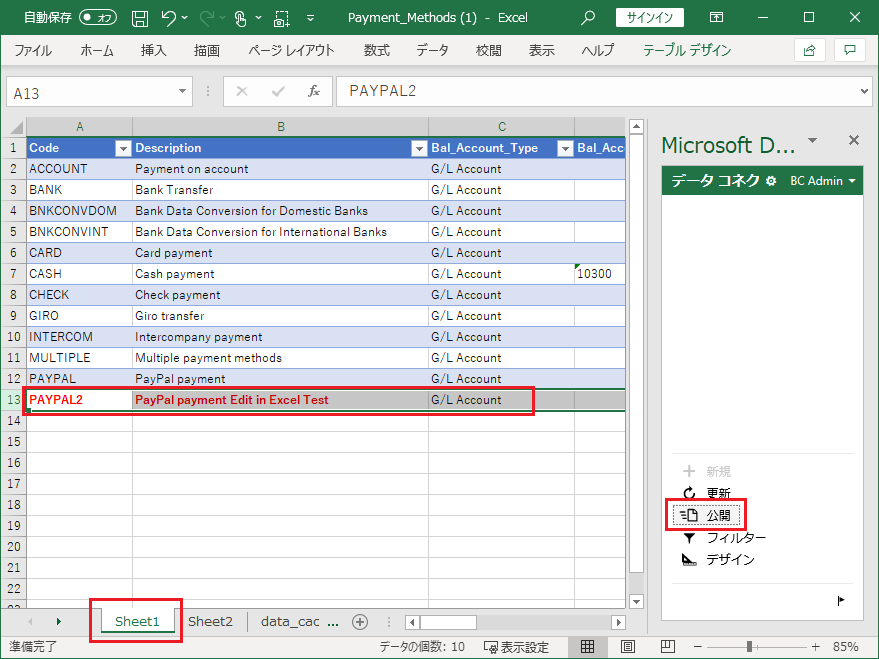Switch to the 挿入 tab
879x659 pixels.
(x=154, y=50)
